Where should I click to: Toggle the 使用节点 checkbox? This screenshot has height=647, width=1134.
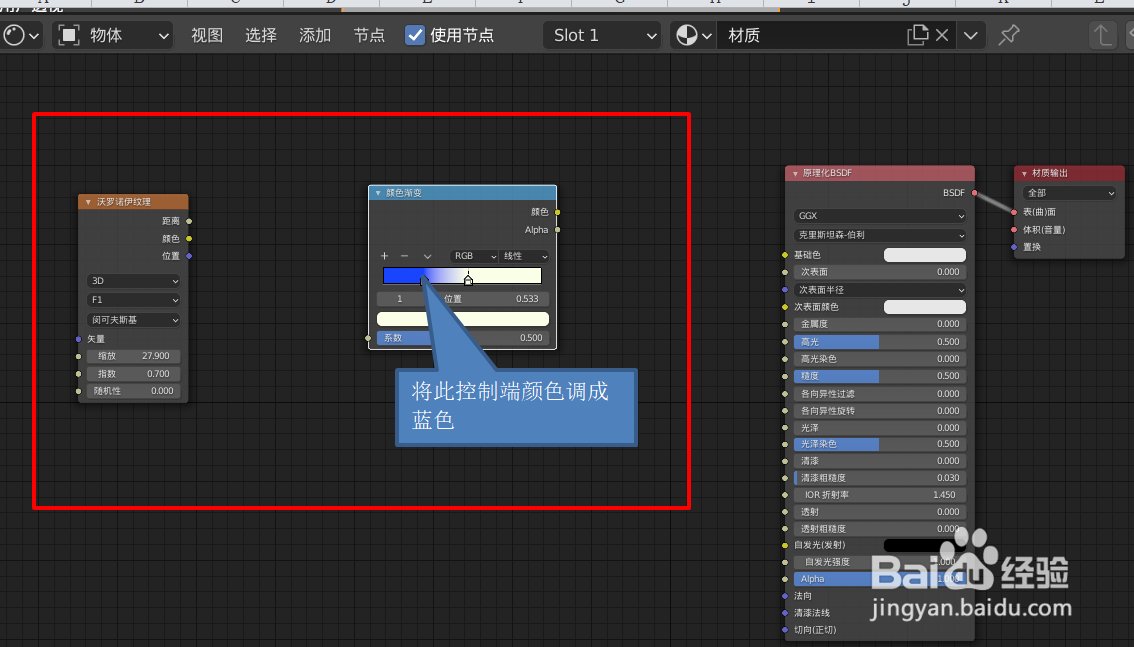(415, 34)
